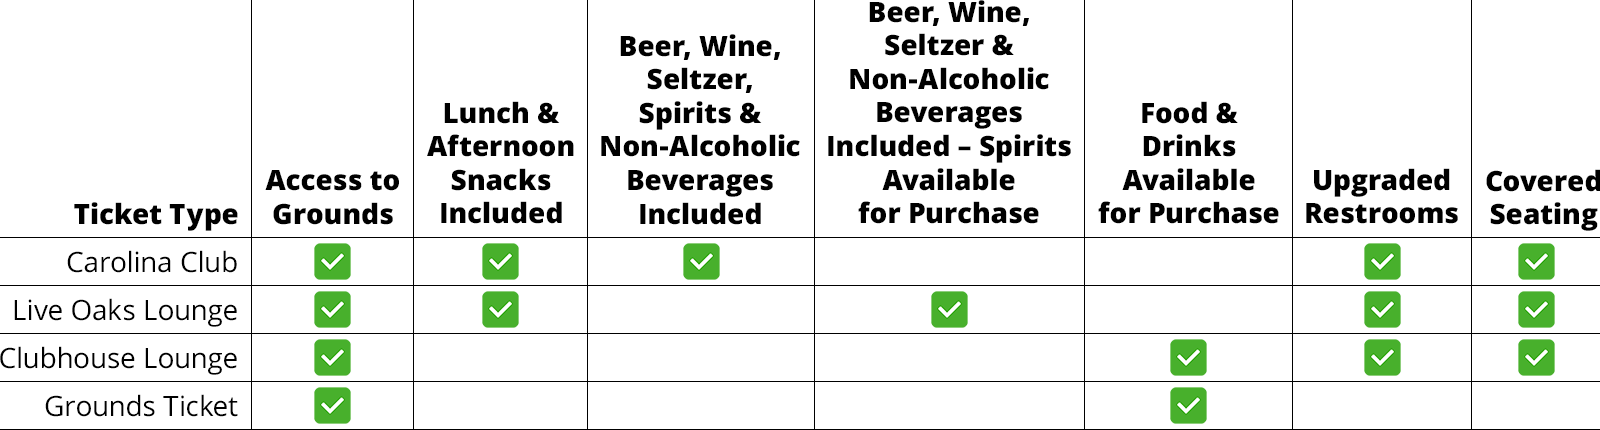Image resolution: width=1600 pixels, height=430 pixels.
Task: Click Carolina Club Lunch & Snacks checkmark
Action: point(500,262)
